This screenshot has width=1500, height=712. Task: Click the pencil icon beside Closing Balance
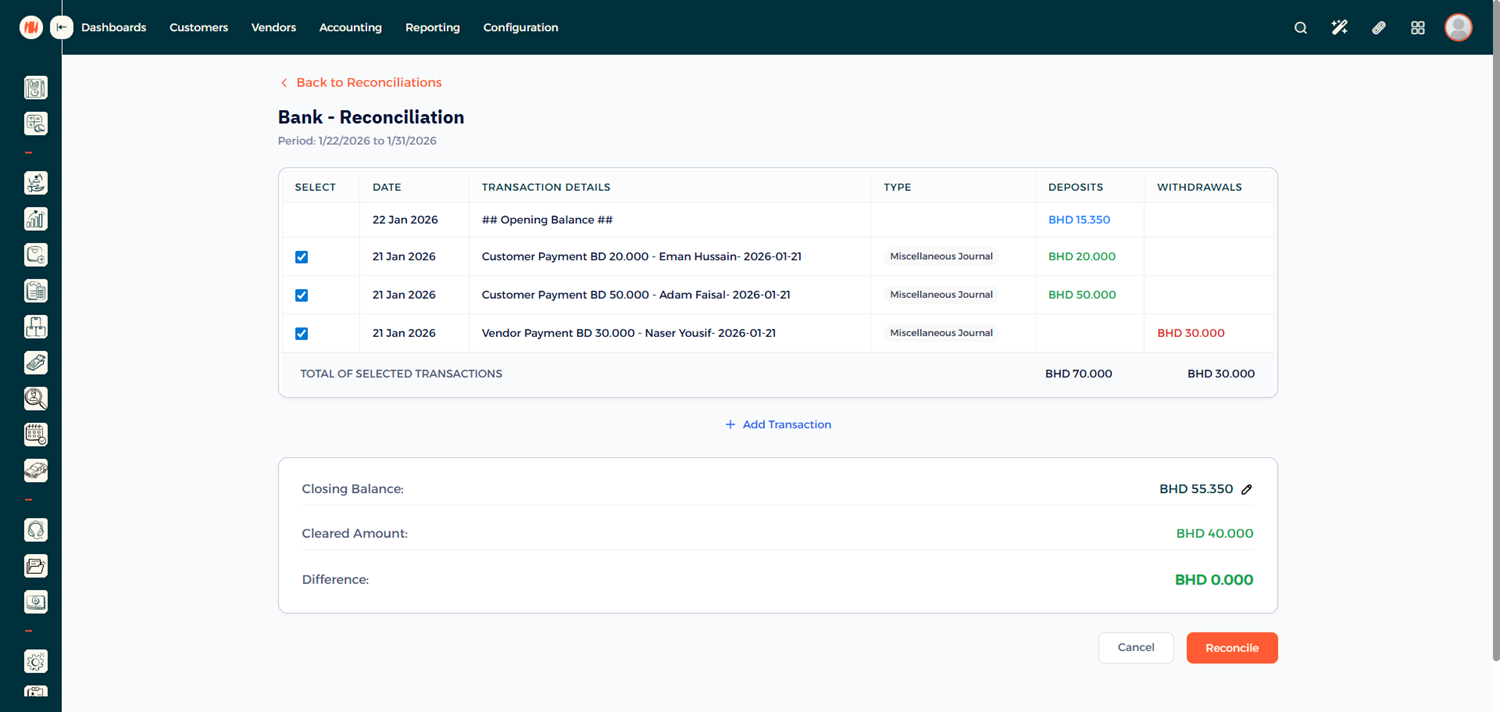click(1247, 490)
